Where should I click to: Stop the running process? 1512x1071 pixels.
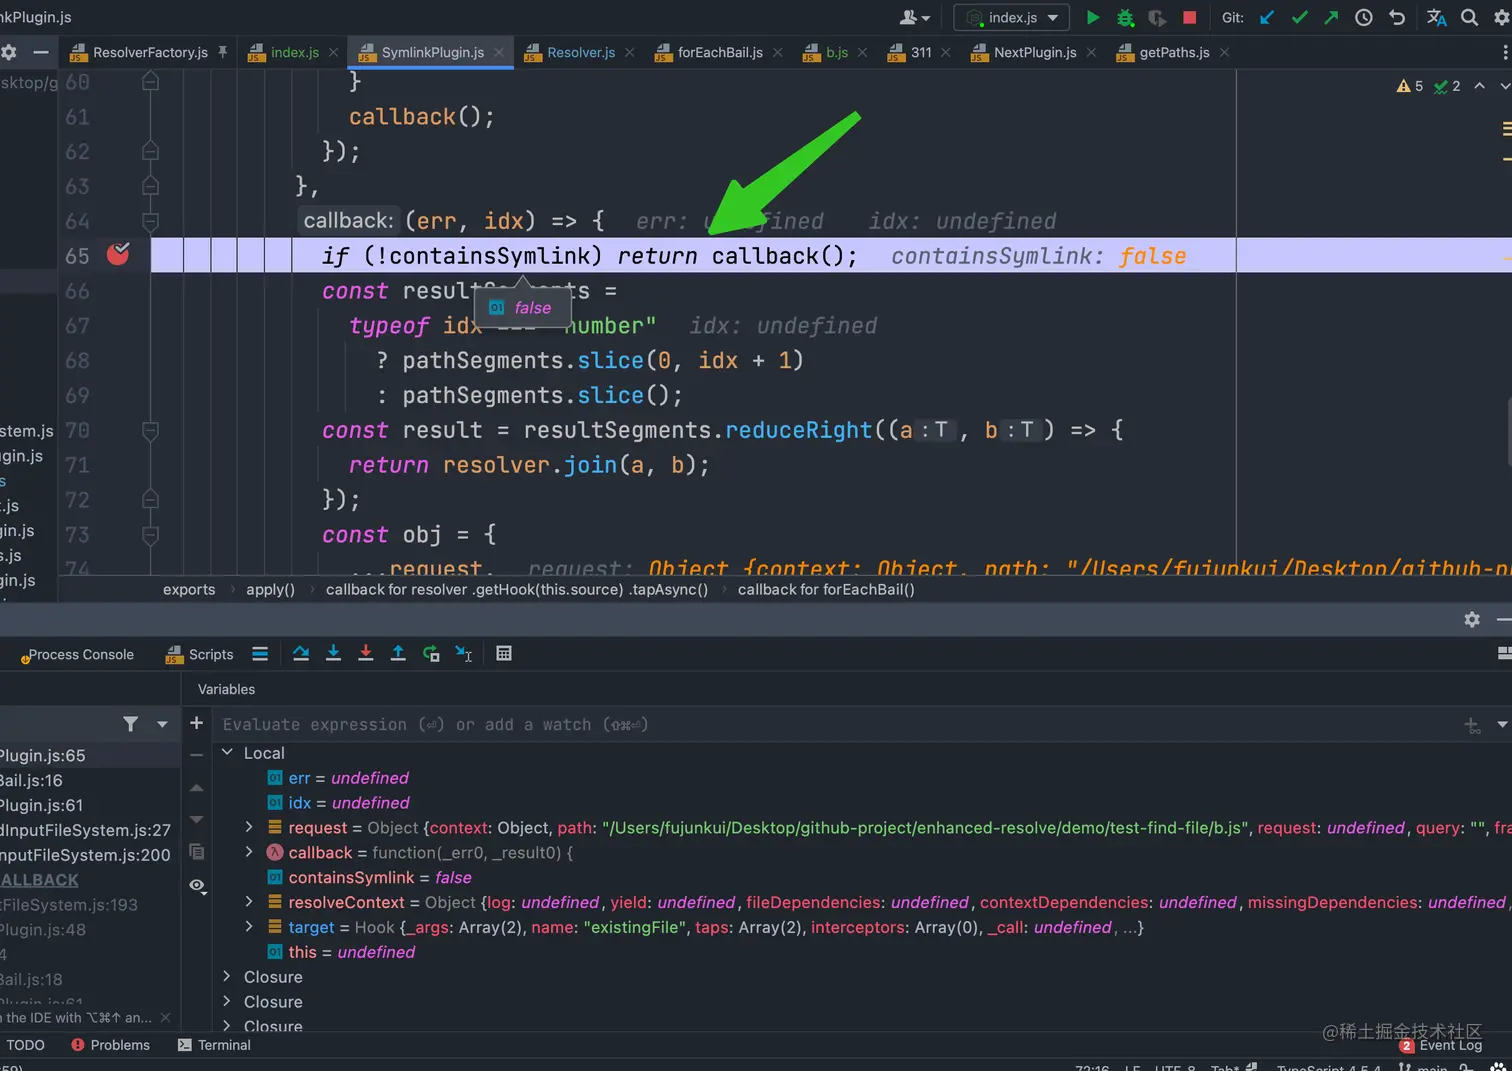pos(1189,17)
